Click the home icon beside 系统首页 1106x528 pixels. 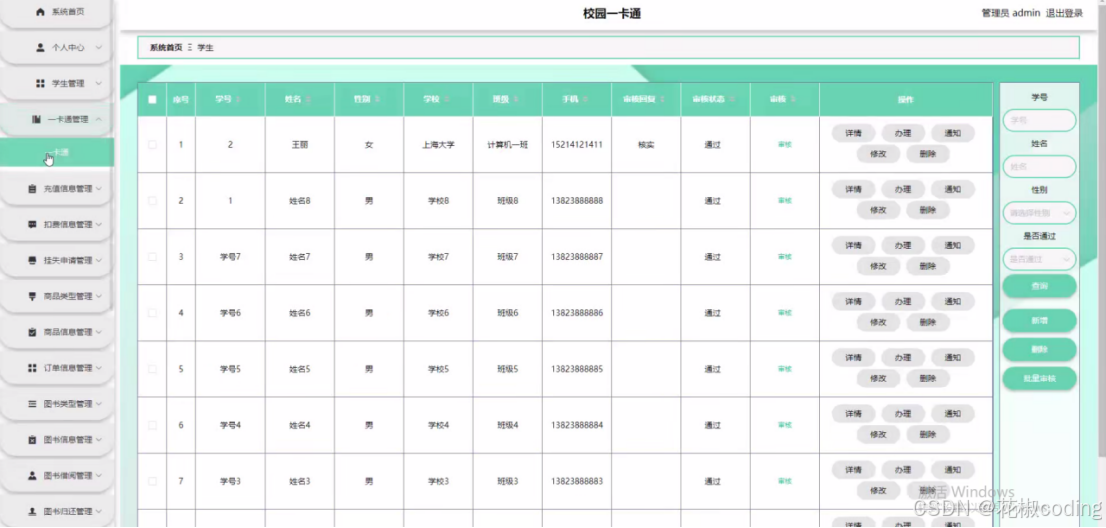[40, 12]
